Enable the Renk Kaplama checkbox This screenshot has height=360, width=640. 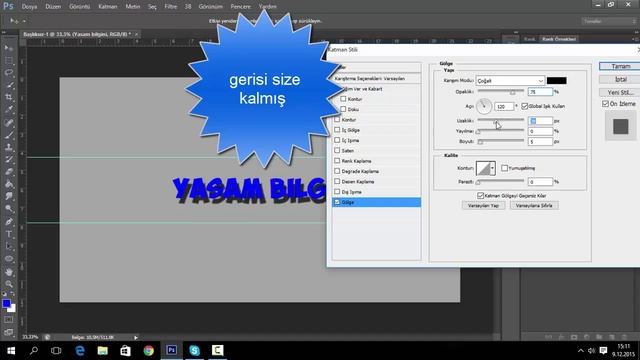coord(337,161)
